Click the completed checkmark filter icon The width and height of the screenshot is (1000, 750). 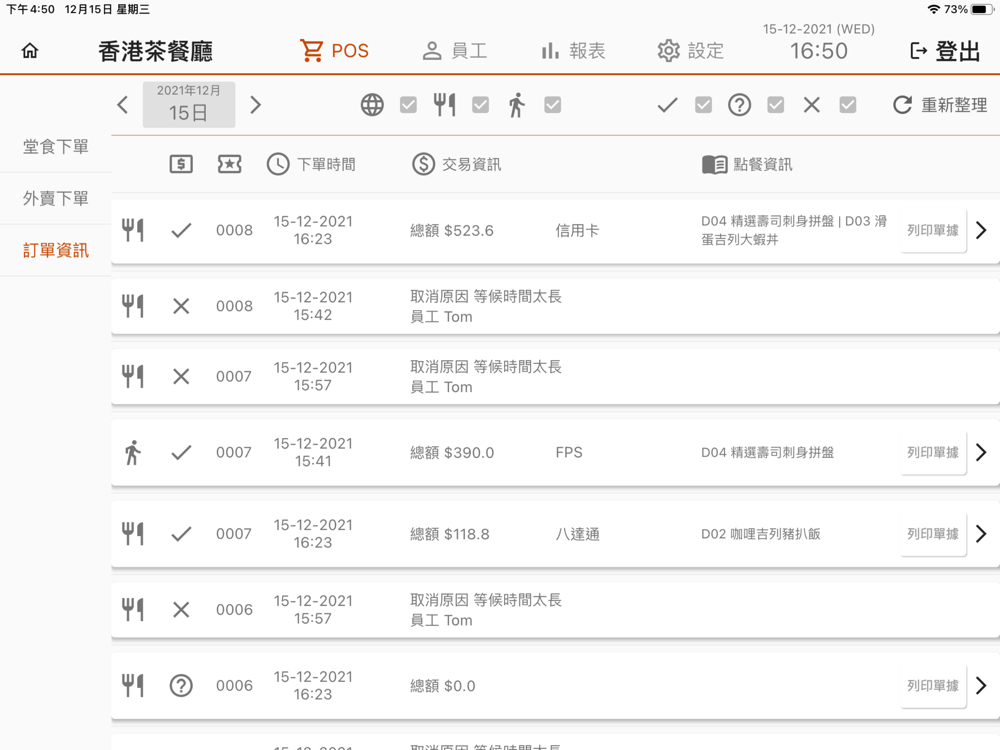click(x=667, y=105)
